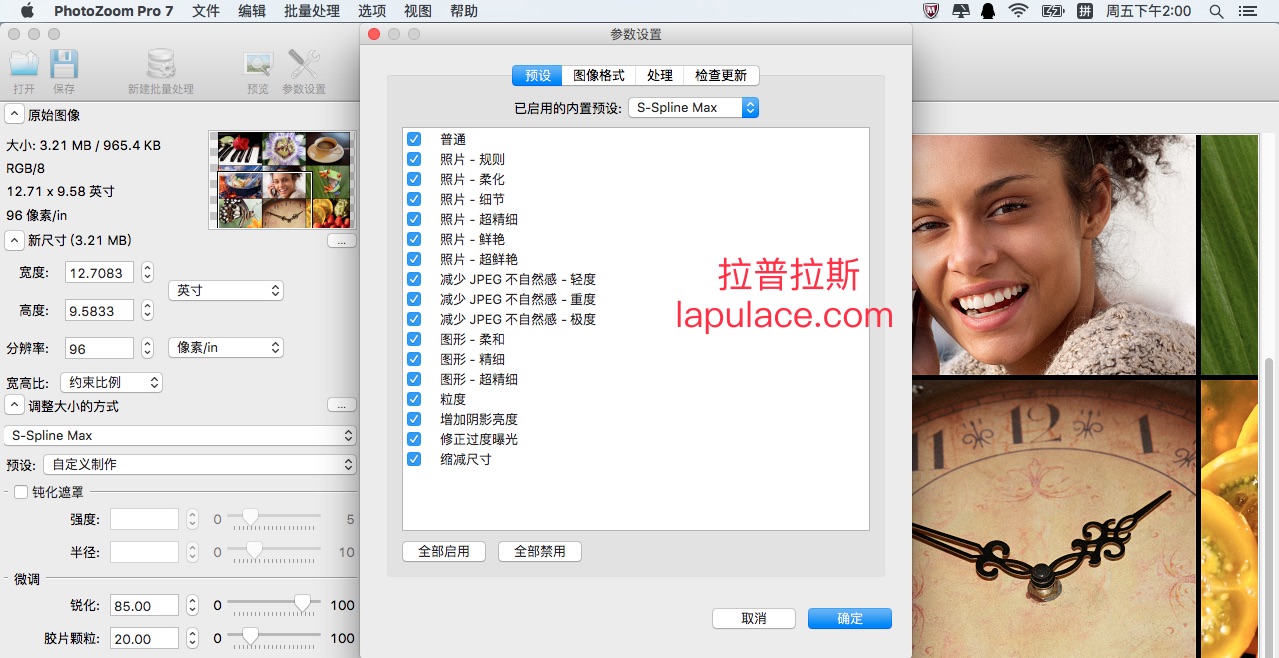Open the 像素/in resolution unit dropdown
Image resolution: width=1279 pixels, height=658 pixels.
(x=226, y=348)
